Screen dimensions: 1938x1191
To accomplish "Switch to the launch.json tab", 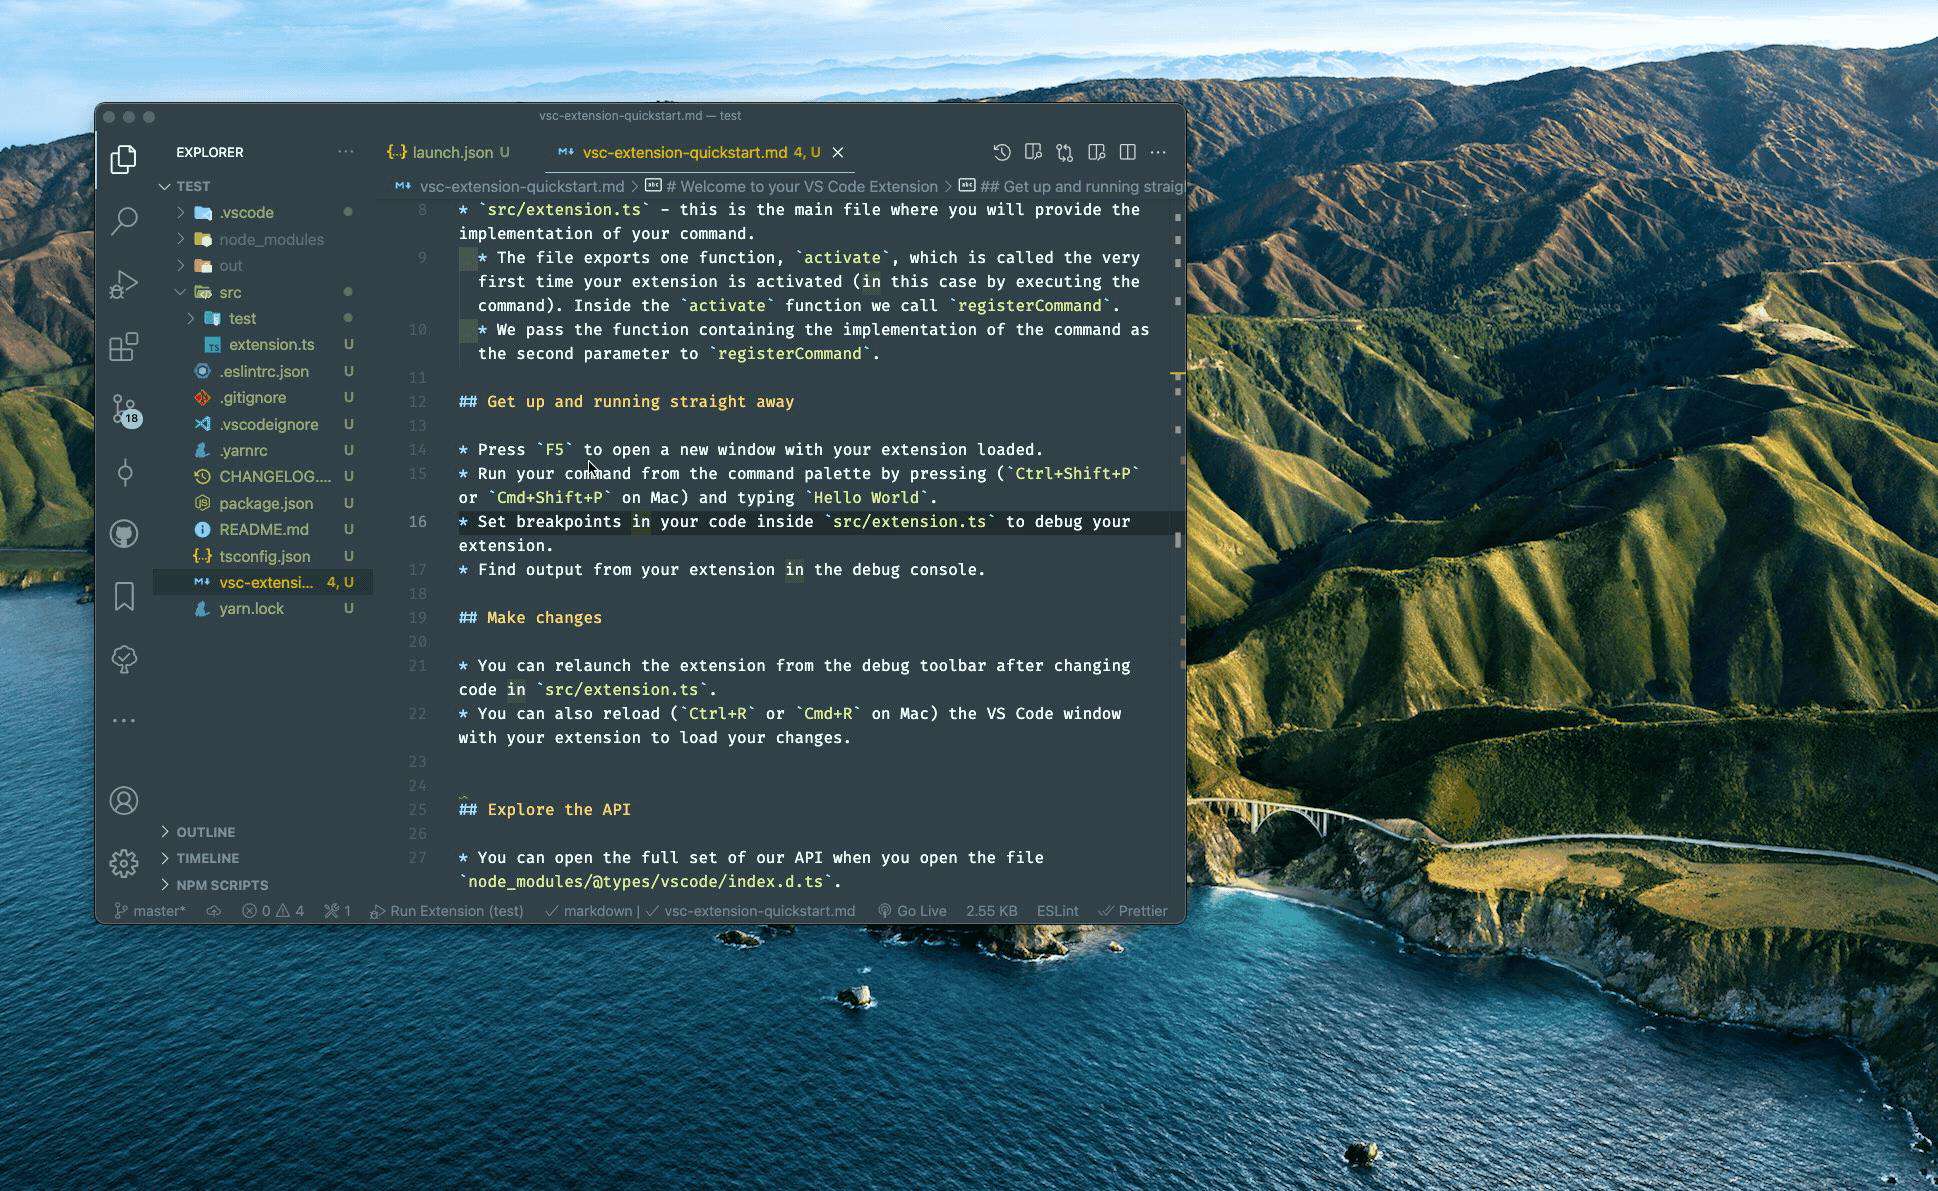I will pyautogui.click(x=449, y=152).
